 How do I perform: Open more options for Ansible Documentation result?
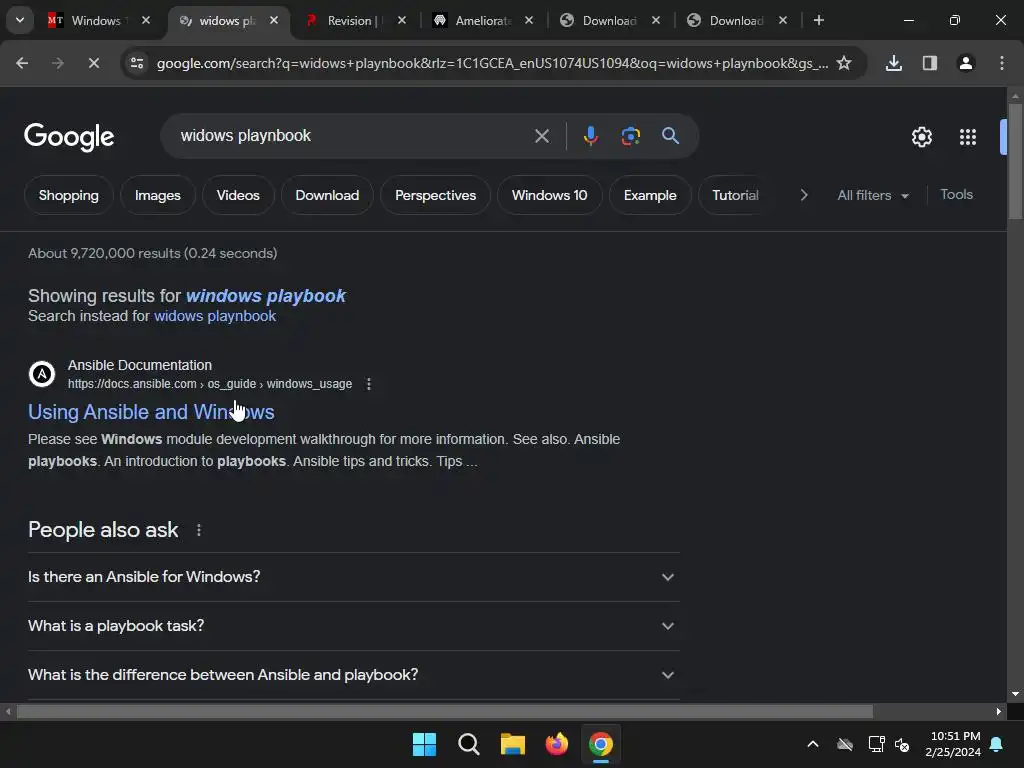click(369, 384)
